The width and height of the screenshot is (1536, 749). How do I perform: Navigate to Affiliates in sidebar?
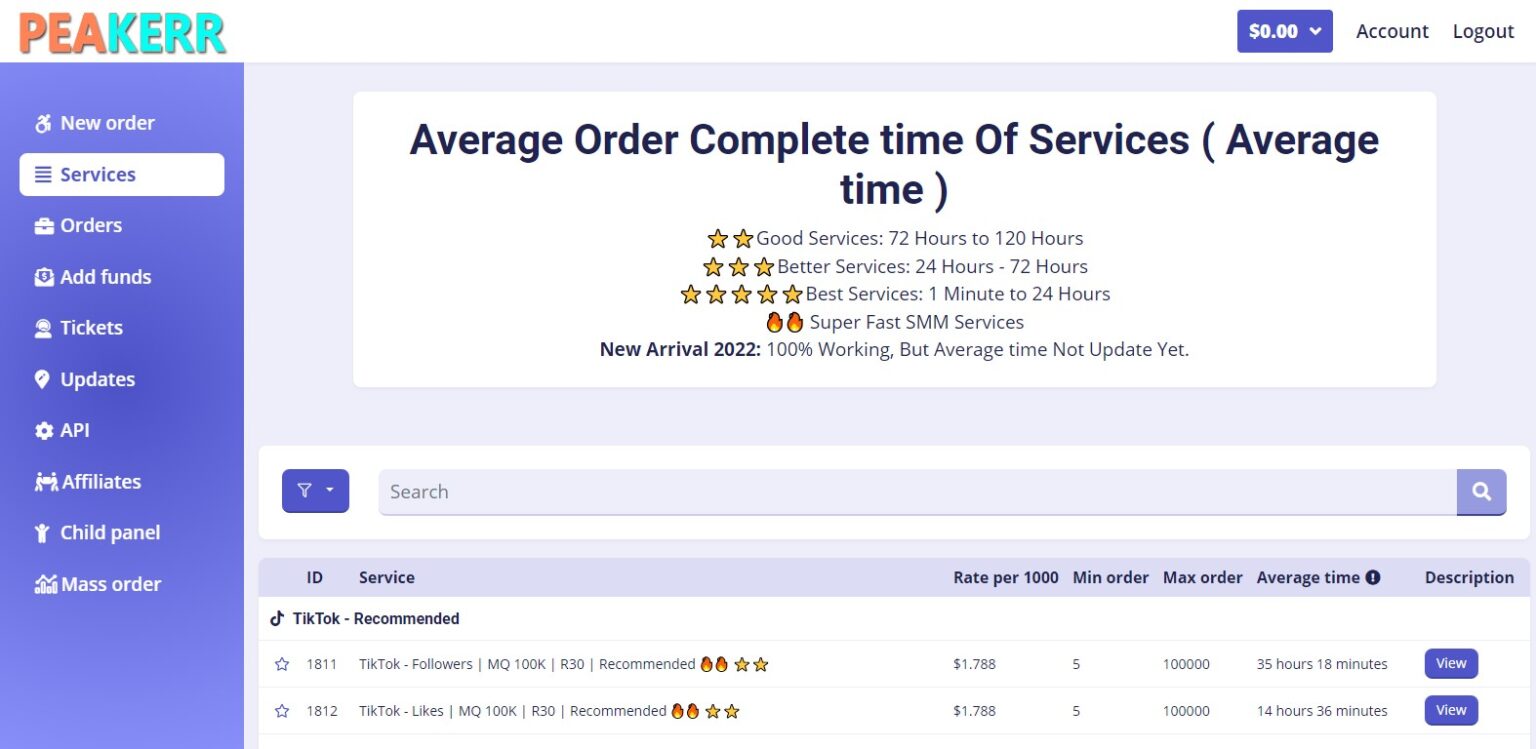pos(101,481)
